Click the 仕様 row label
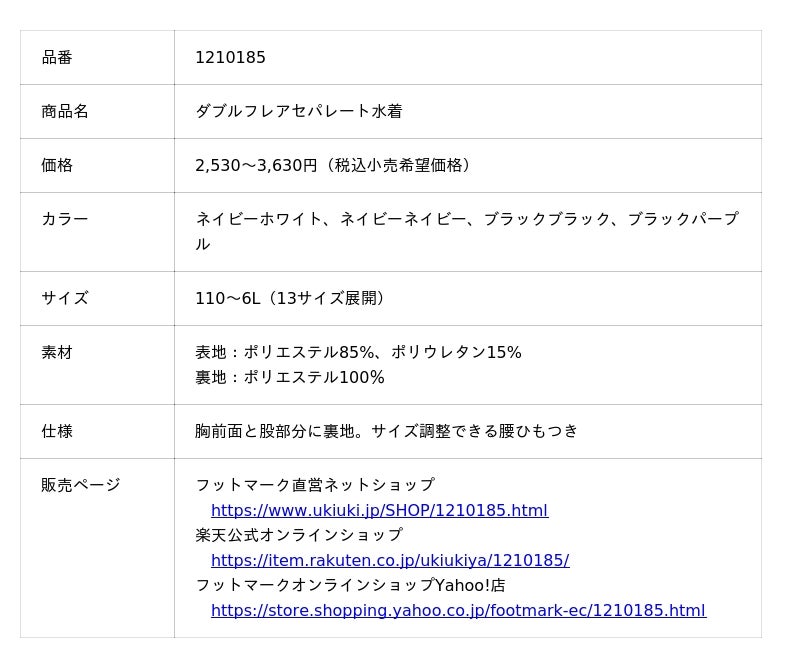800x668 pixels. click(x=57, y=431)
